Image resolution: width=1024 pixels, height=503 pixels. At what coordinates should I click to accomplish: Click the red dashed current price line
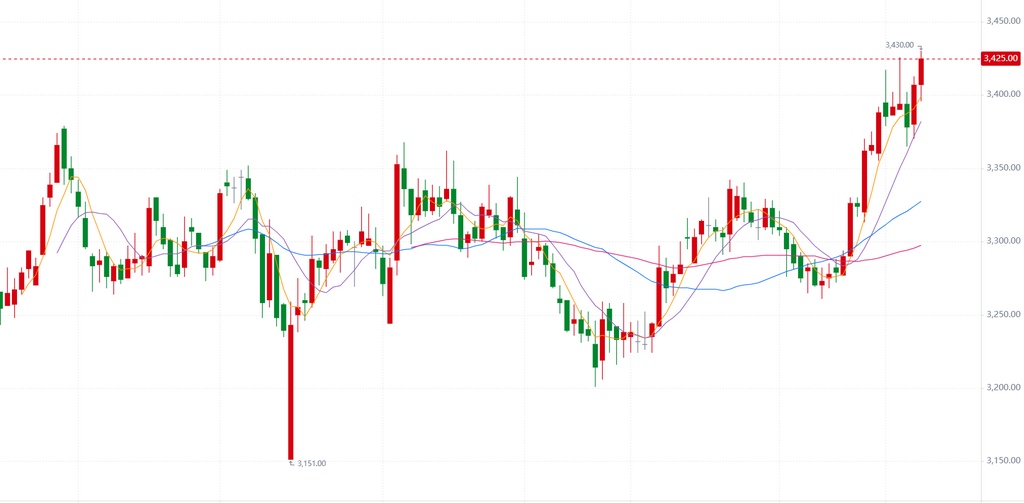tap(500, 59)
